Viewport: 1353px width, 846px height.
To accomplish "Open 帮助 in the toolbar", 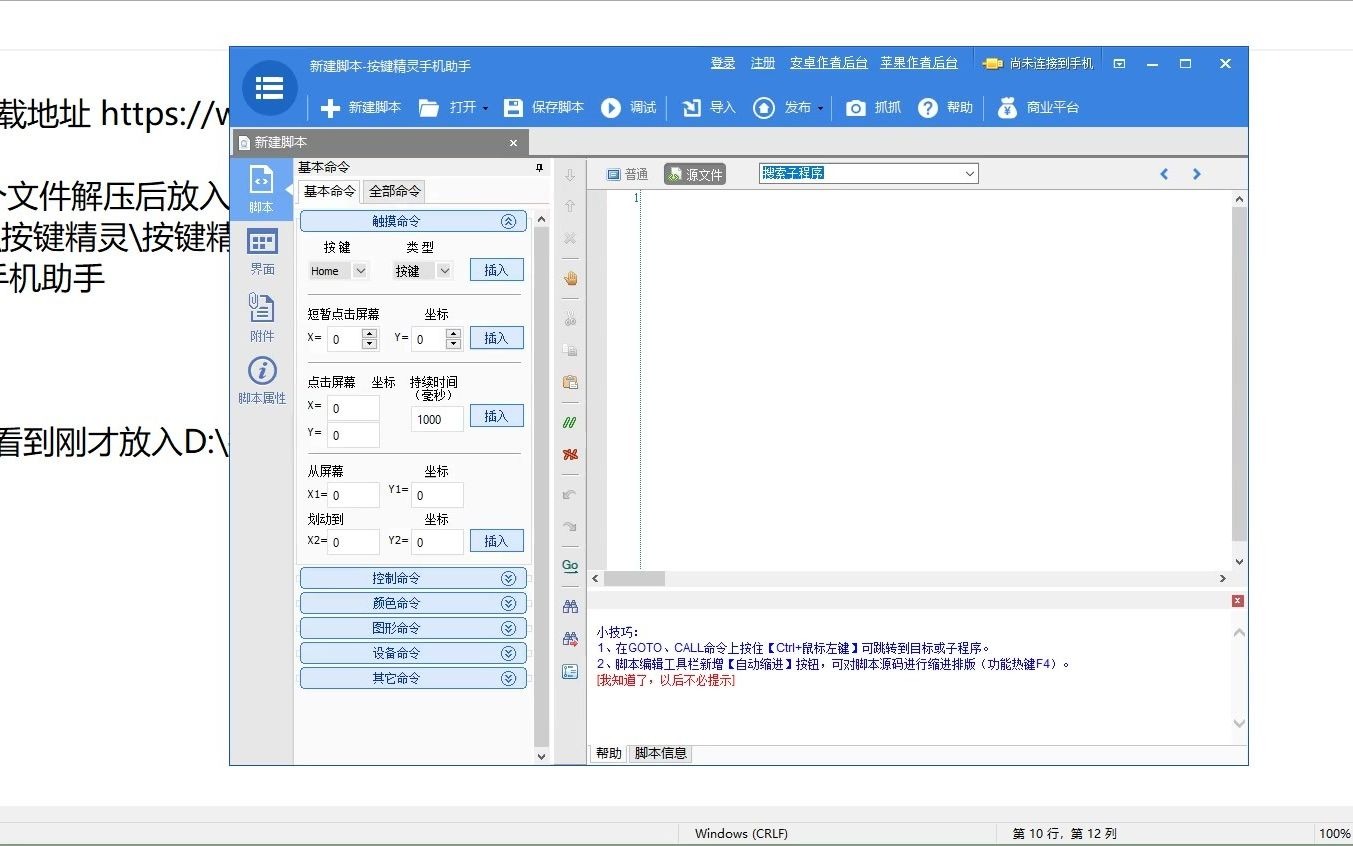I will pyautogui.click(x=945, y=107).
